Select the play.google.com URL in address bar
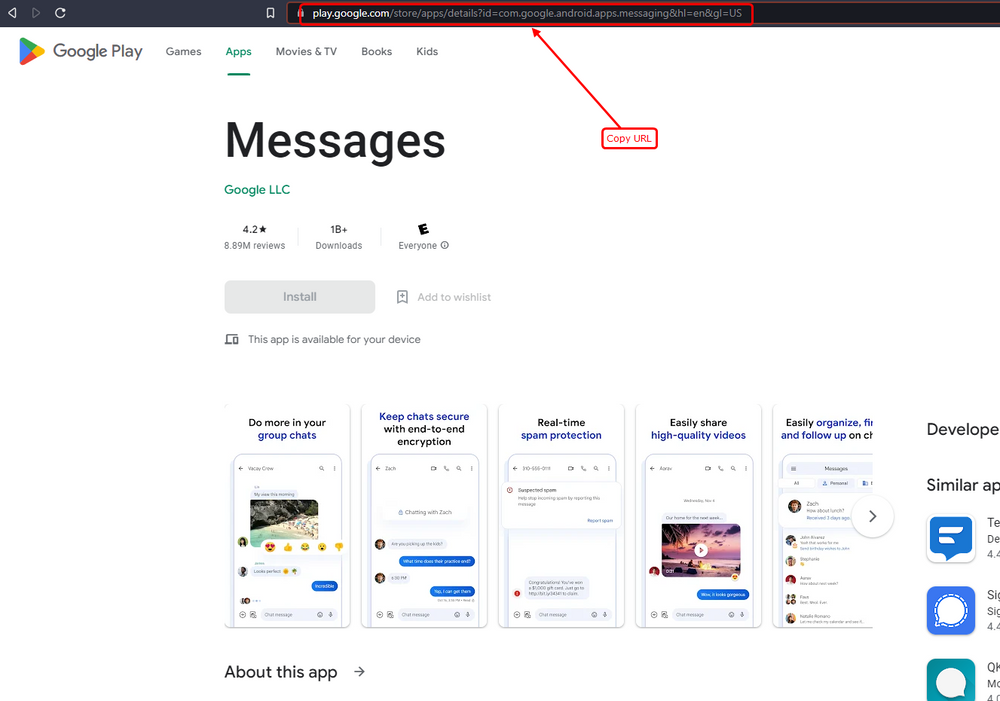1000x701 pixels. pos(527,13)
